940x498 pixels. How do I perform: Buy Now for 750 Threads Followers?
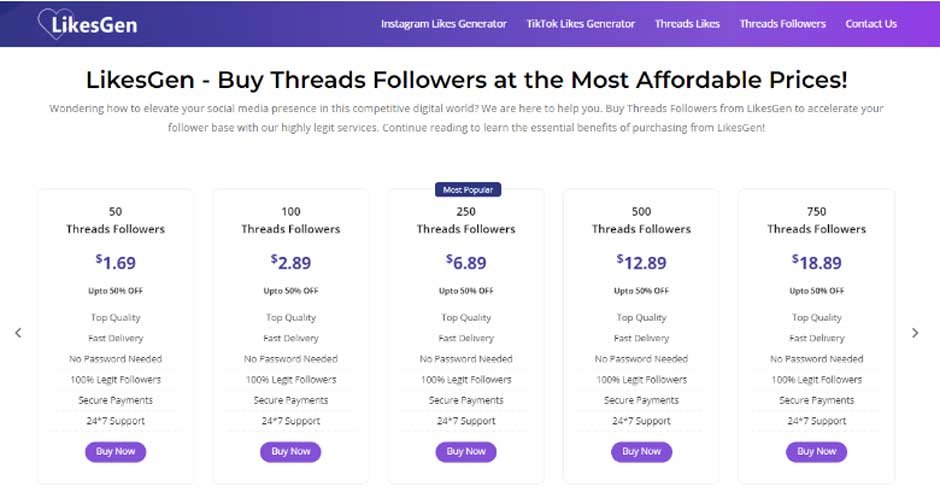817,451
